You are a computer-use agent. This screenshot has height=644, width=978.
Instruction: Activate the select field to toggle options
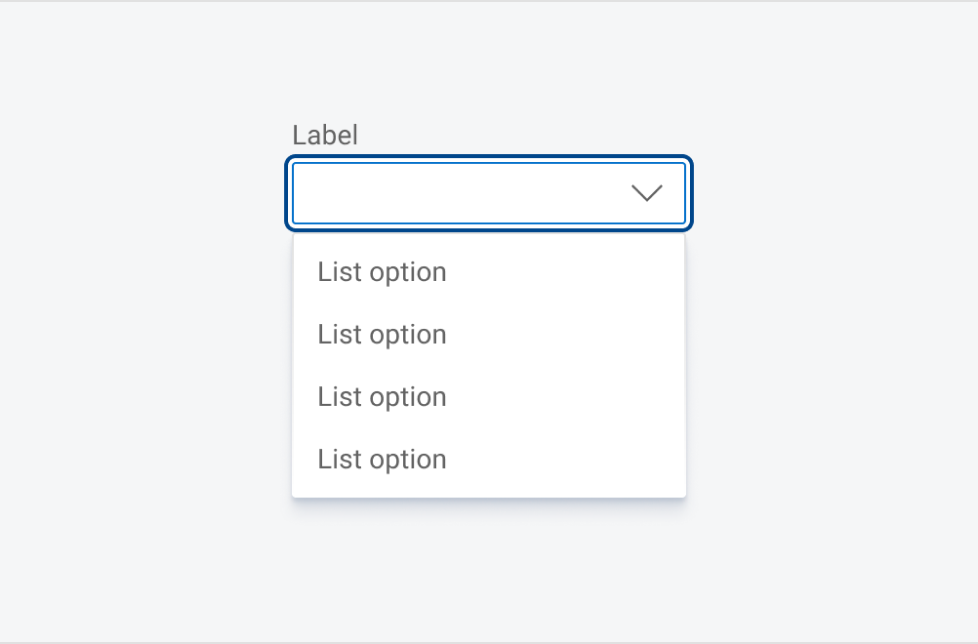pyautogui.click(x=490, y=193)
